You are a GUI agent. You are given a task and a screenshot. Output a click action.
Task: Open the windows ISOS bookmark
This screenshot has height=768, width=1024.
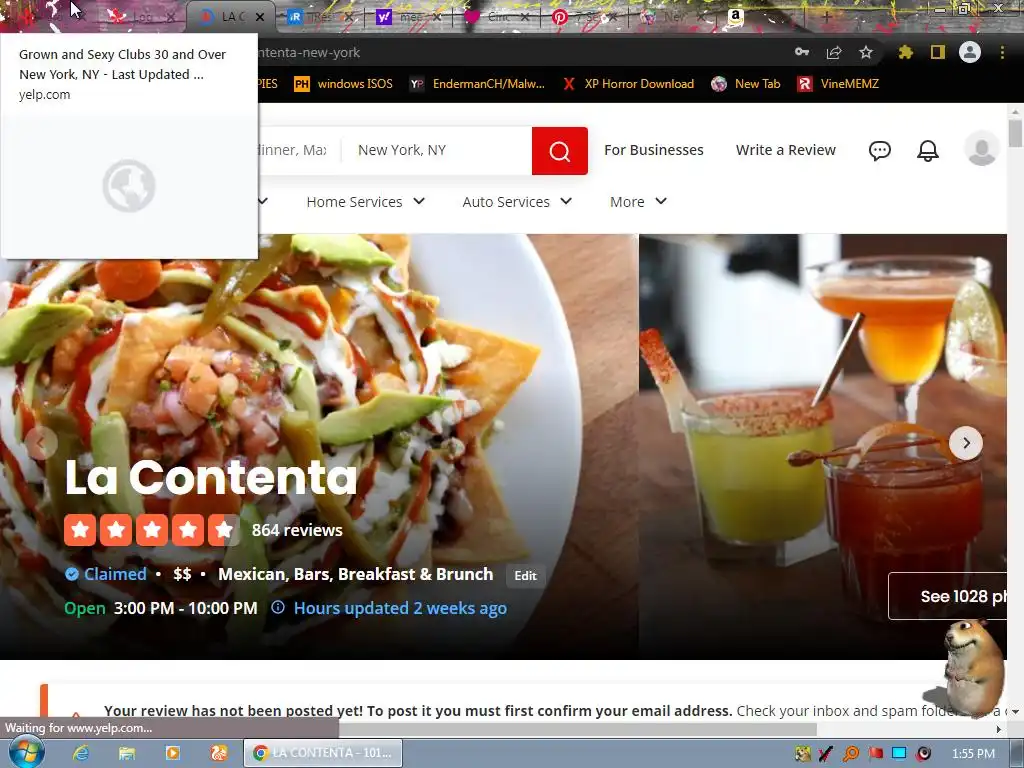[344, 84]
